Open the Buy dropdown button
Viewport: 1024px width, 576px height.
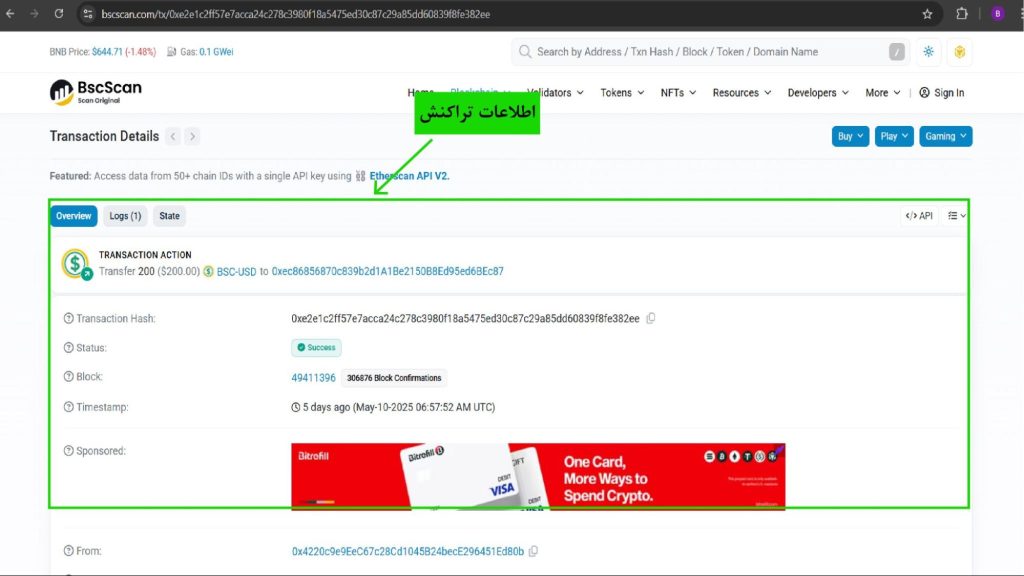pyautogui.click(x=850, y=136)
